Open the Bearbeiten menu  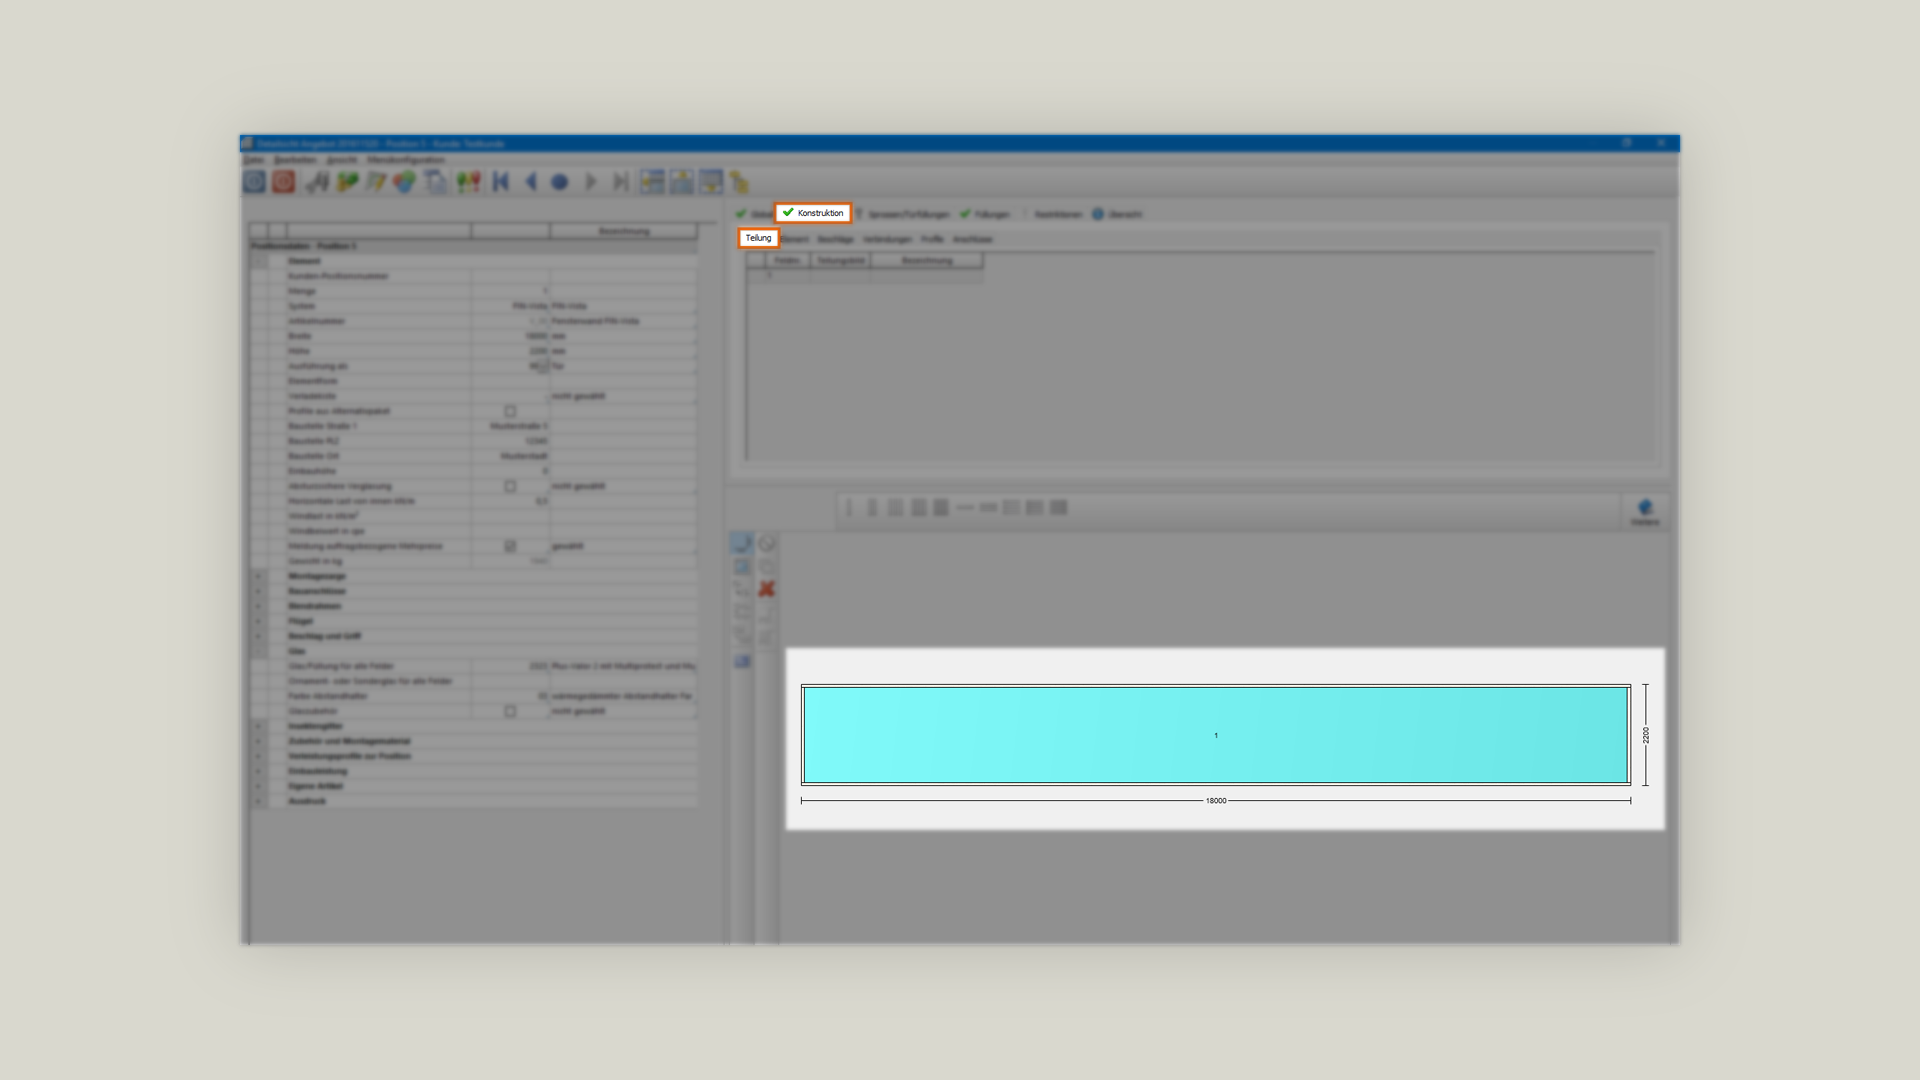pos(295,160)
